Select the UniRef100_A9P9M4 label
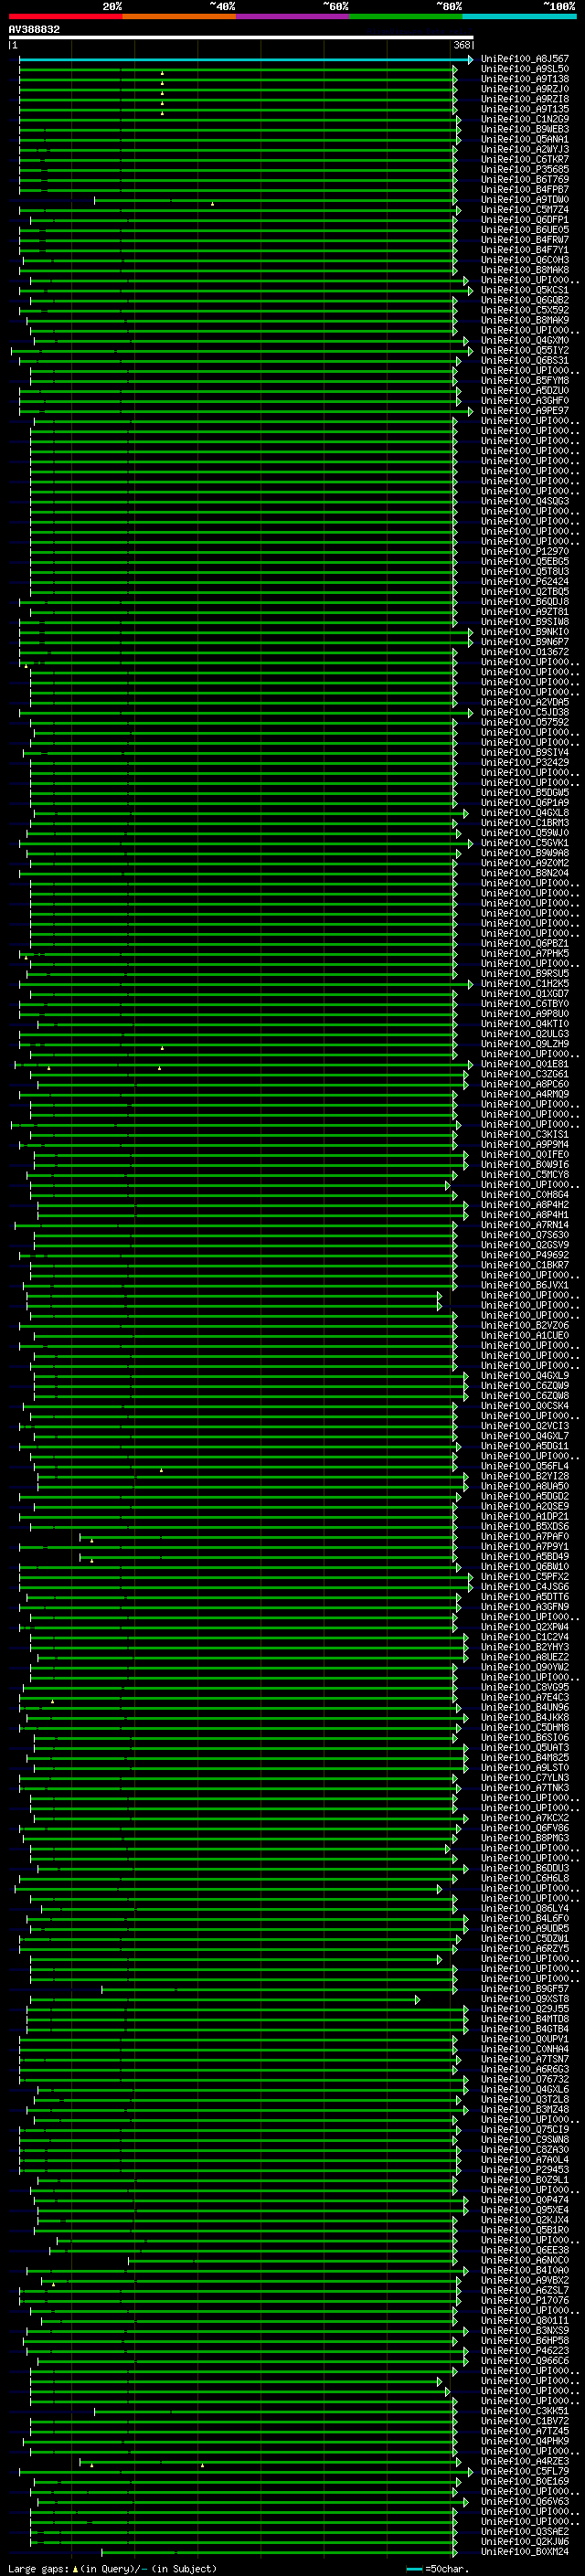The height and width of the screenshot is (2576, 585). 525,1145
